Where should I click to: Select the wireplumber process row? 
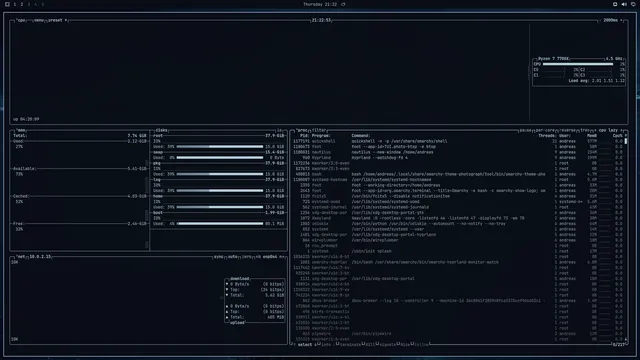[x=457, y=240]
